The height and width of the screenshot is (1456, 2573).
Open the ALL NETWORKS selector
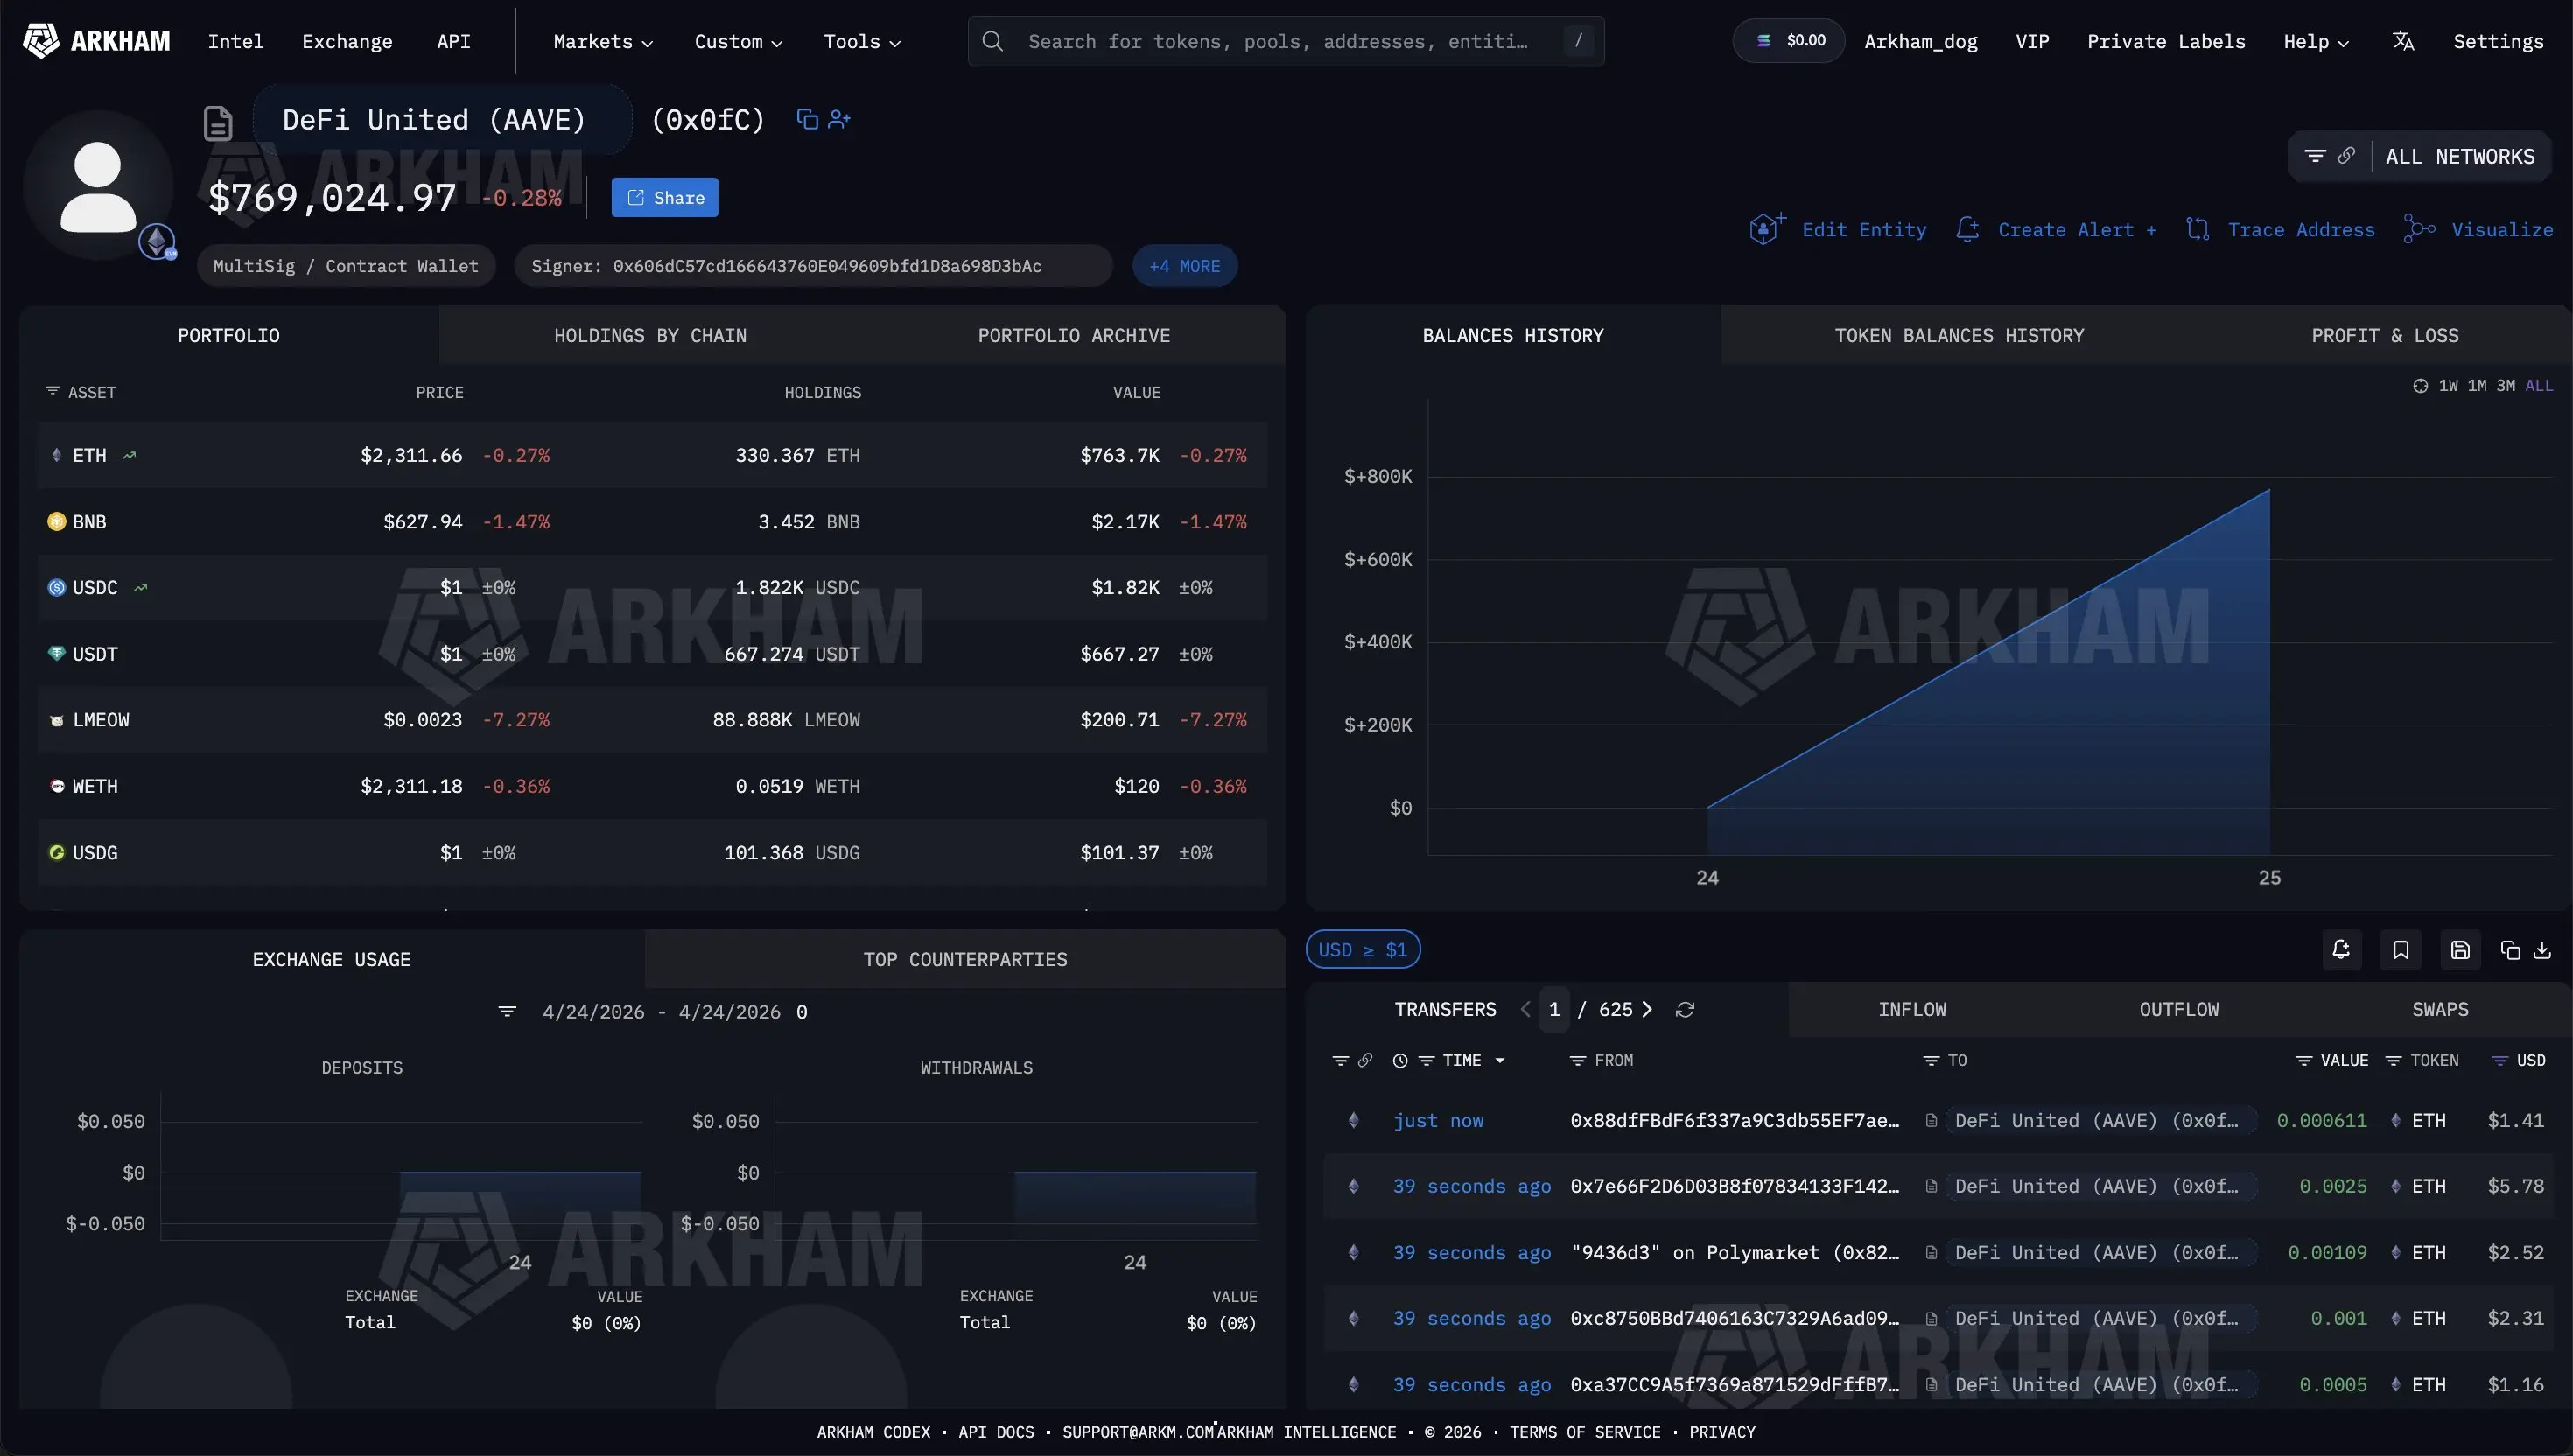tap(2459, 156)
